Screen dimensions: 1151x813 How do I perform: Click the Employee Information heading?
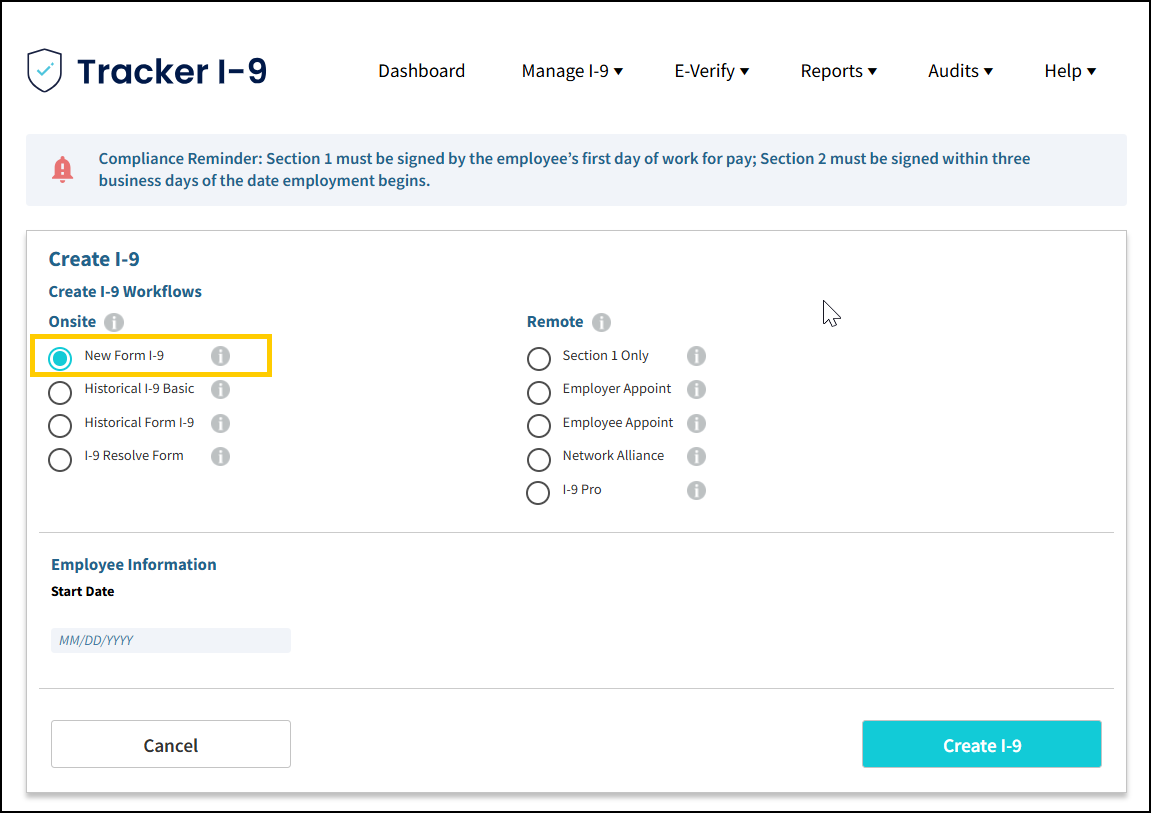pos(134,564)
